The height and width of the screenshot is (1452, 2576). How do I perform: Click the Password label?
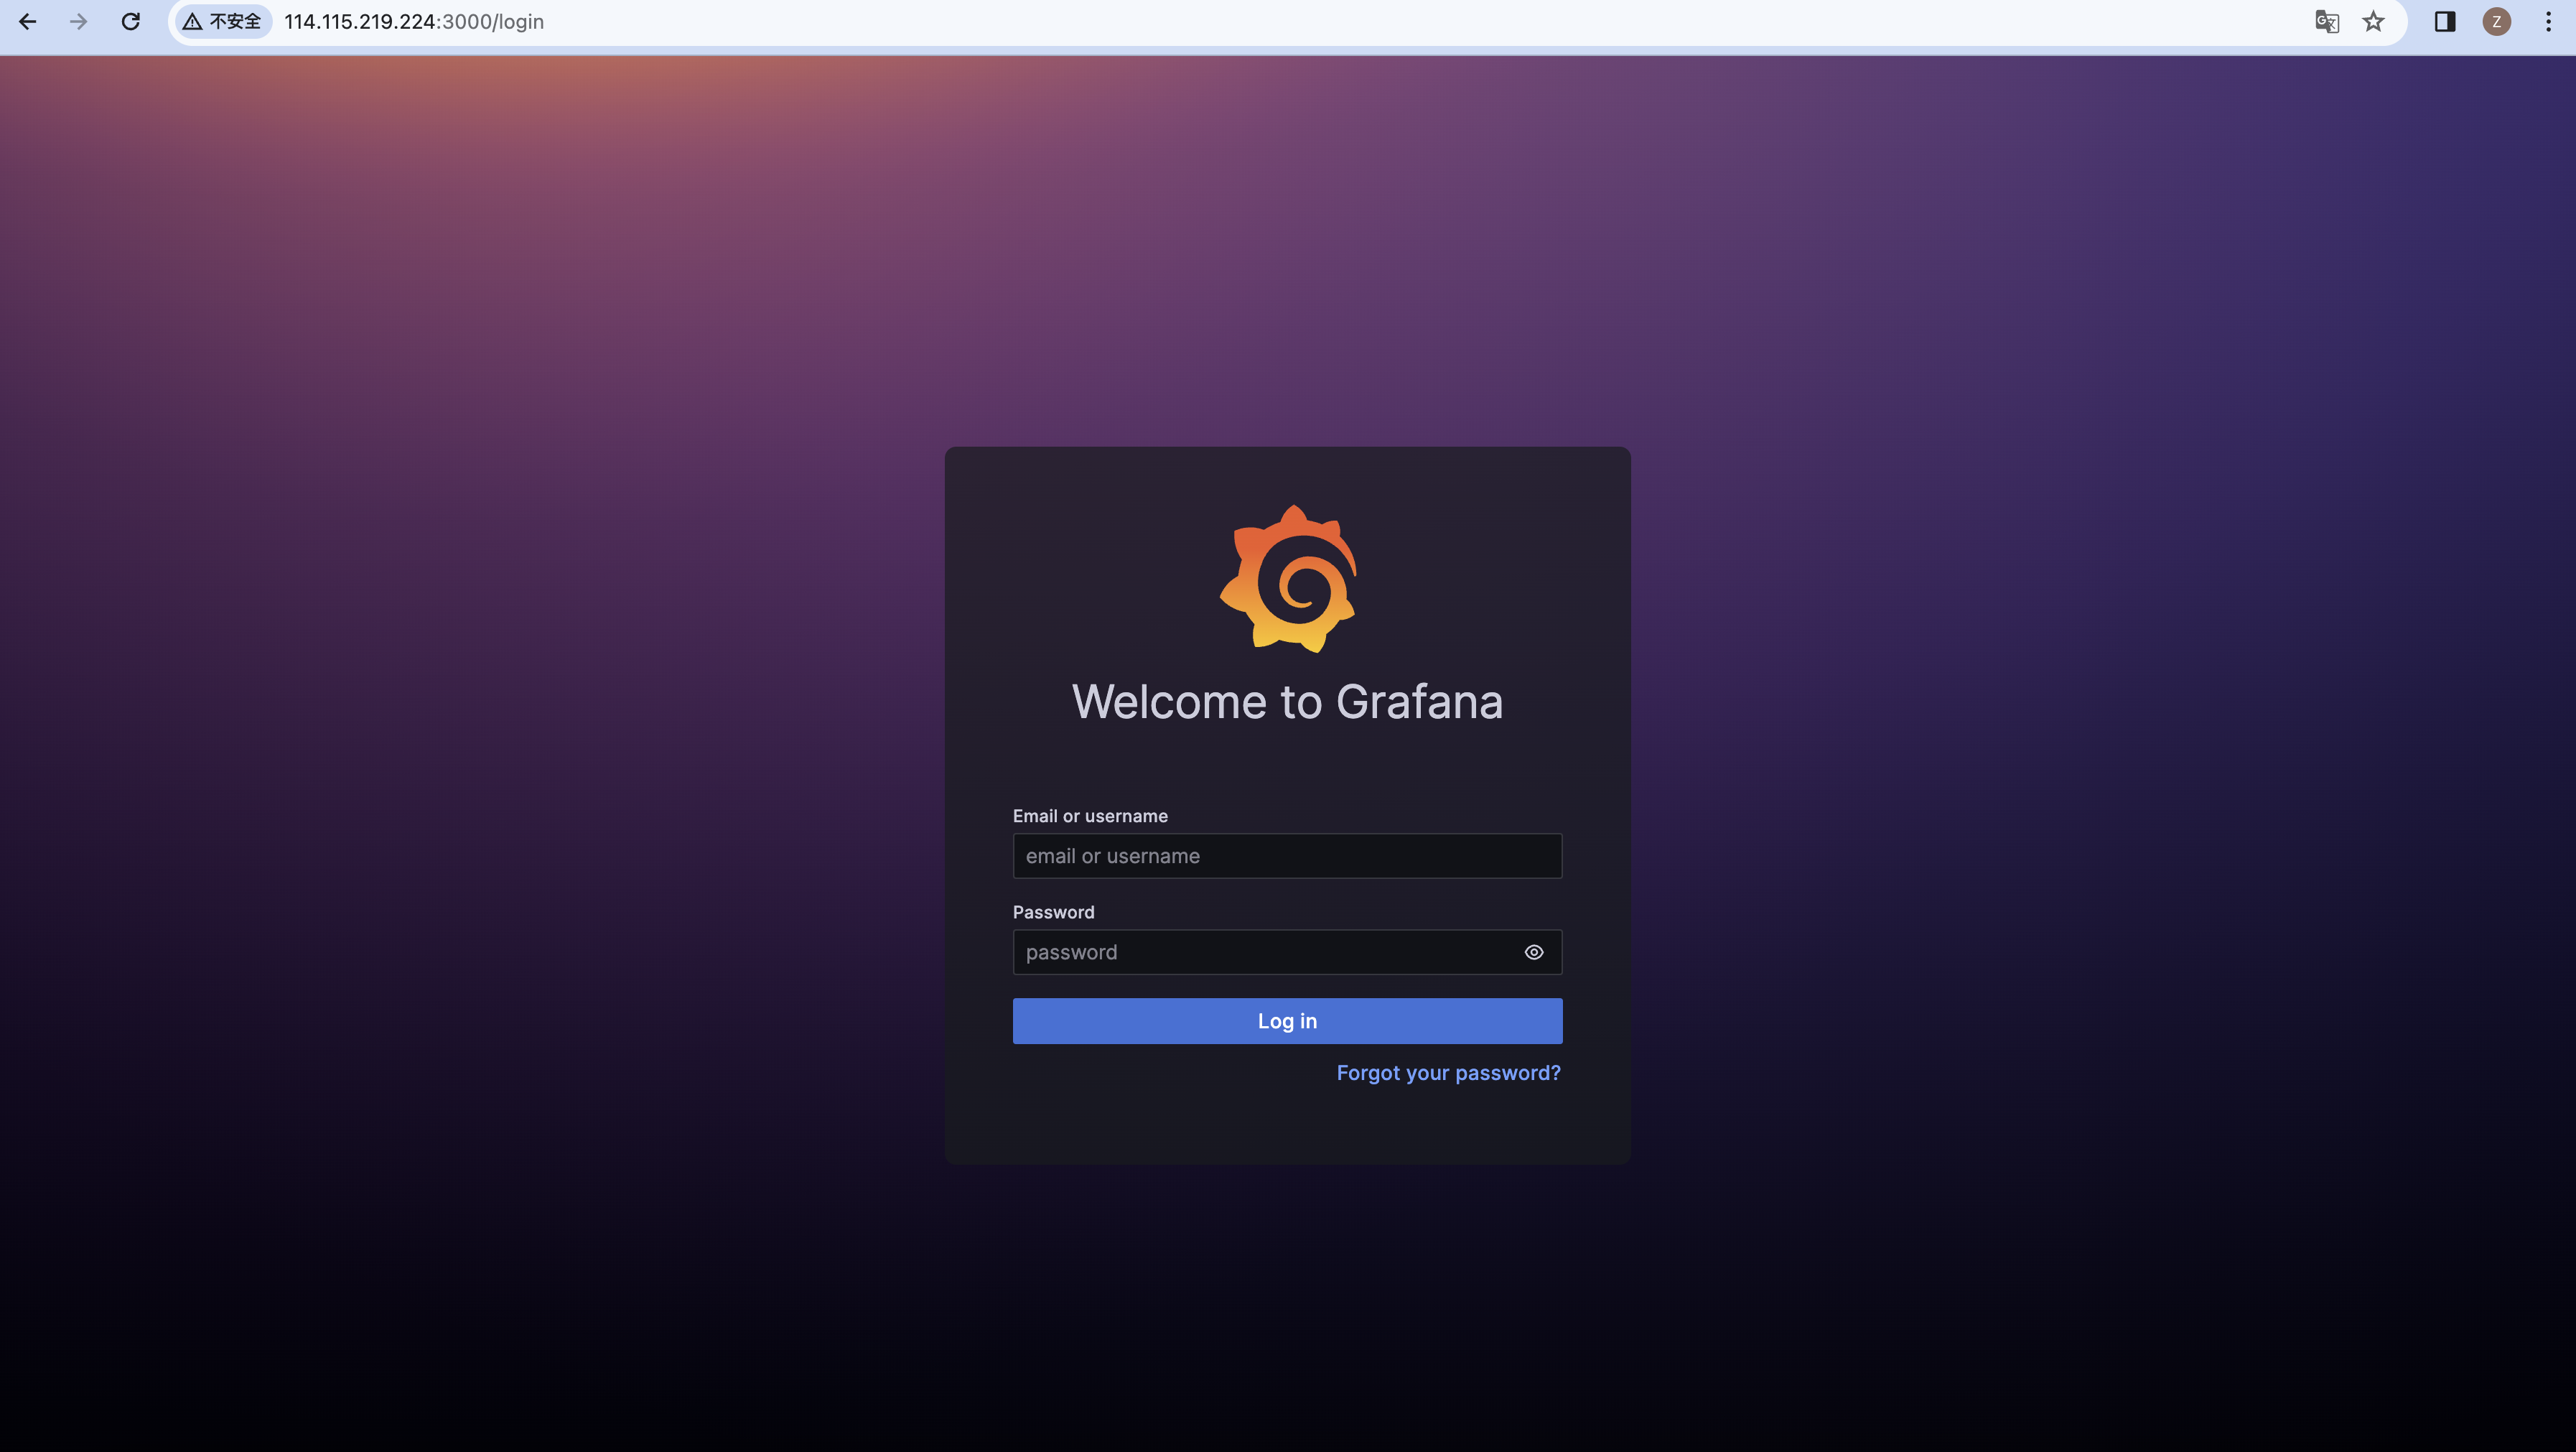(x=1053, y=912)
